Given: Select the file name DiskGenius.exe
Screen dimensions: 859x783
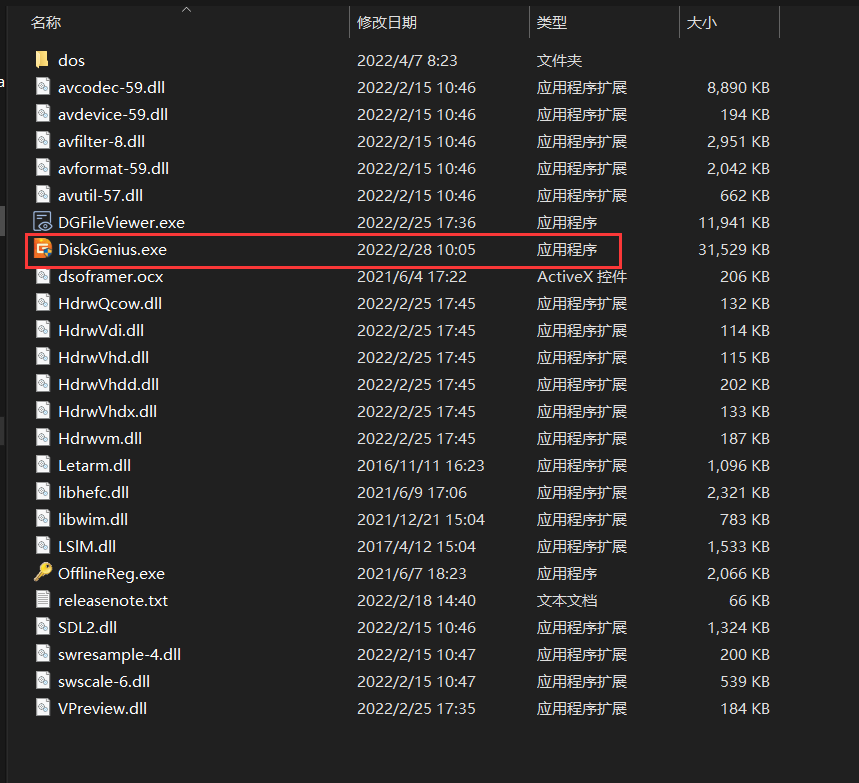Looking at the screenshot, I should tap(112, 250).
